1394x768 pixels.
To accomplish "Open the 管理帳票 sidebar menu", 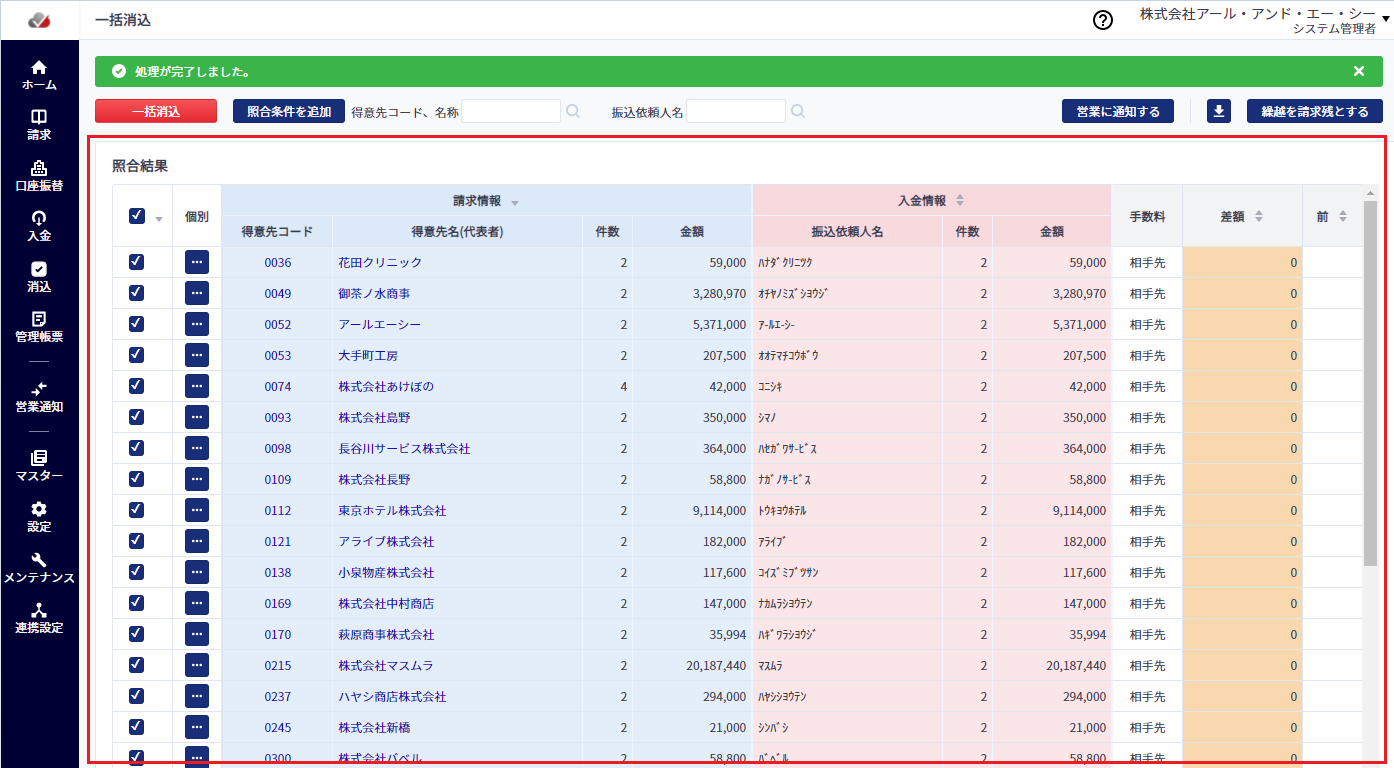I will click(39, 327).
